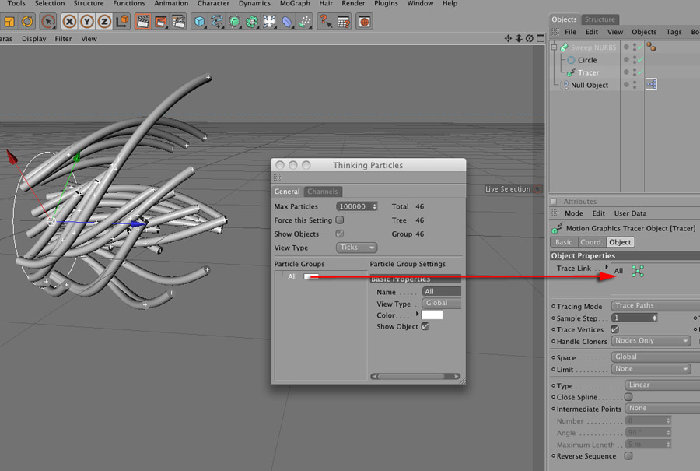Viewport: 700px width, 471px height.
Task: Click the white Color swatch
Action: (432, 315)
